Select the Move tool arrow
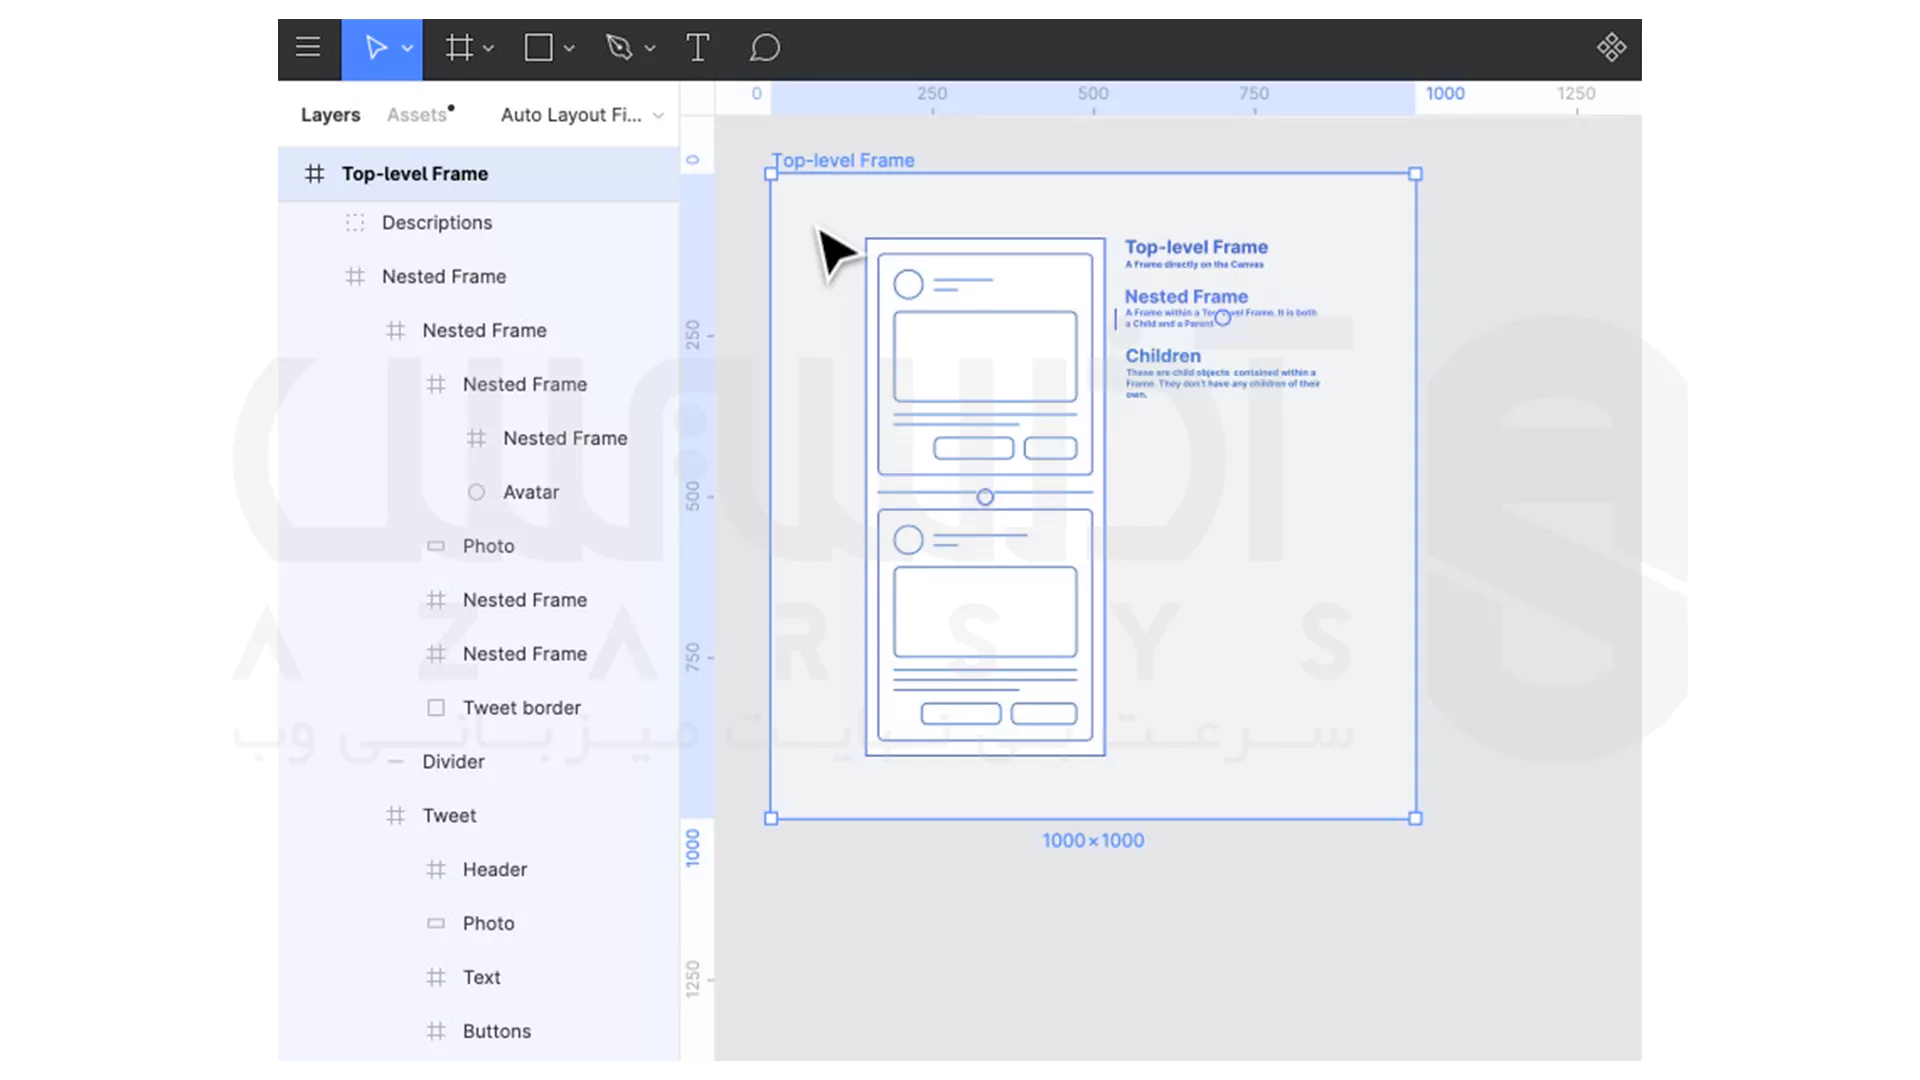This screenshot has height=1080, width=1920. [x=375, y=48]
